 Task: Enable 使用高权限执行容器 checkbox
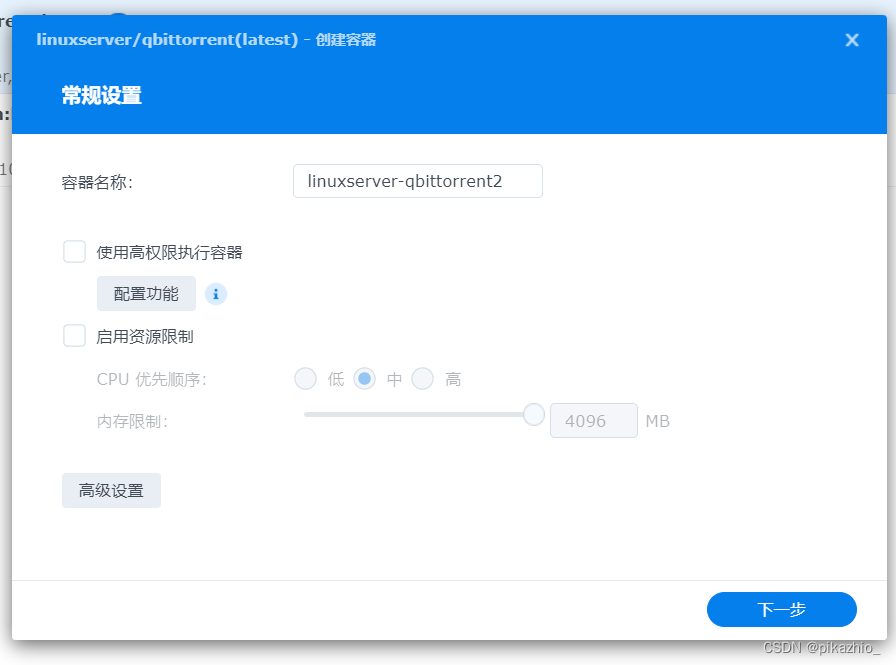click(x=74, y=252)
